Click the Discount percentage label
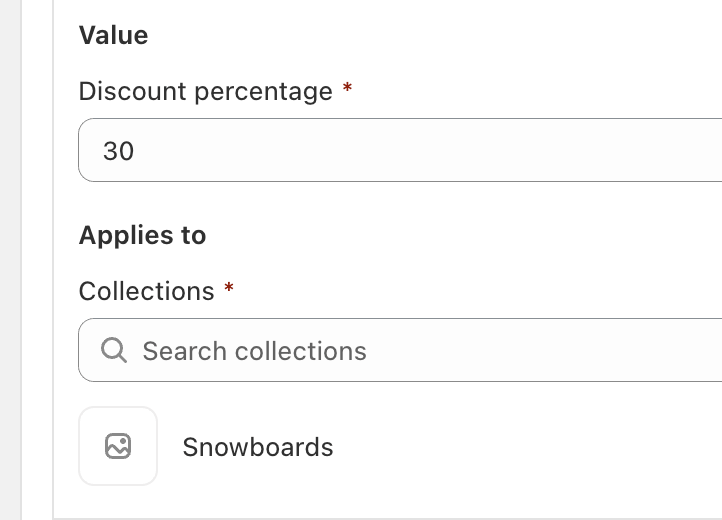 pos(206,91)
